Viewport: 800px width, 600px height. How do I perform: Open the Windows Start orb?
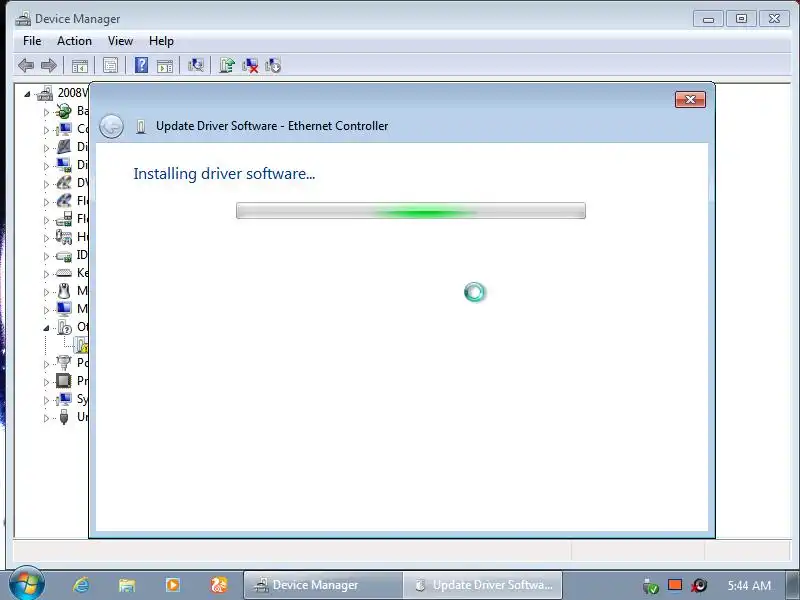pyautogui.click(x=27, y=583)
